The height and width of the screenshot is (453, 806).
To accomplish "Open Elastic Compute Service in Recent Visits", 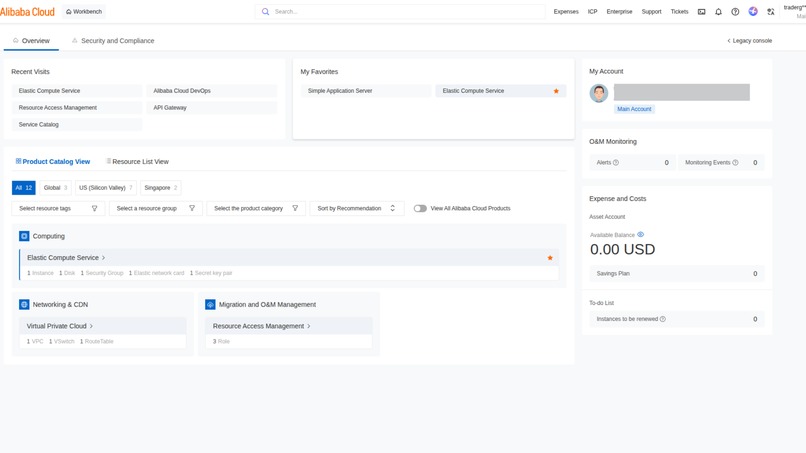I will [77, 90].
